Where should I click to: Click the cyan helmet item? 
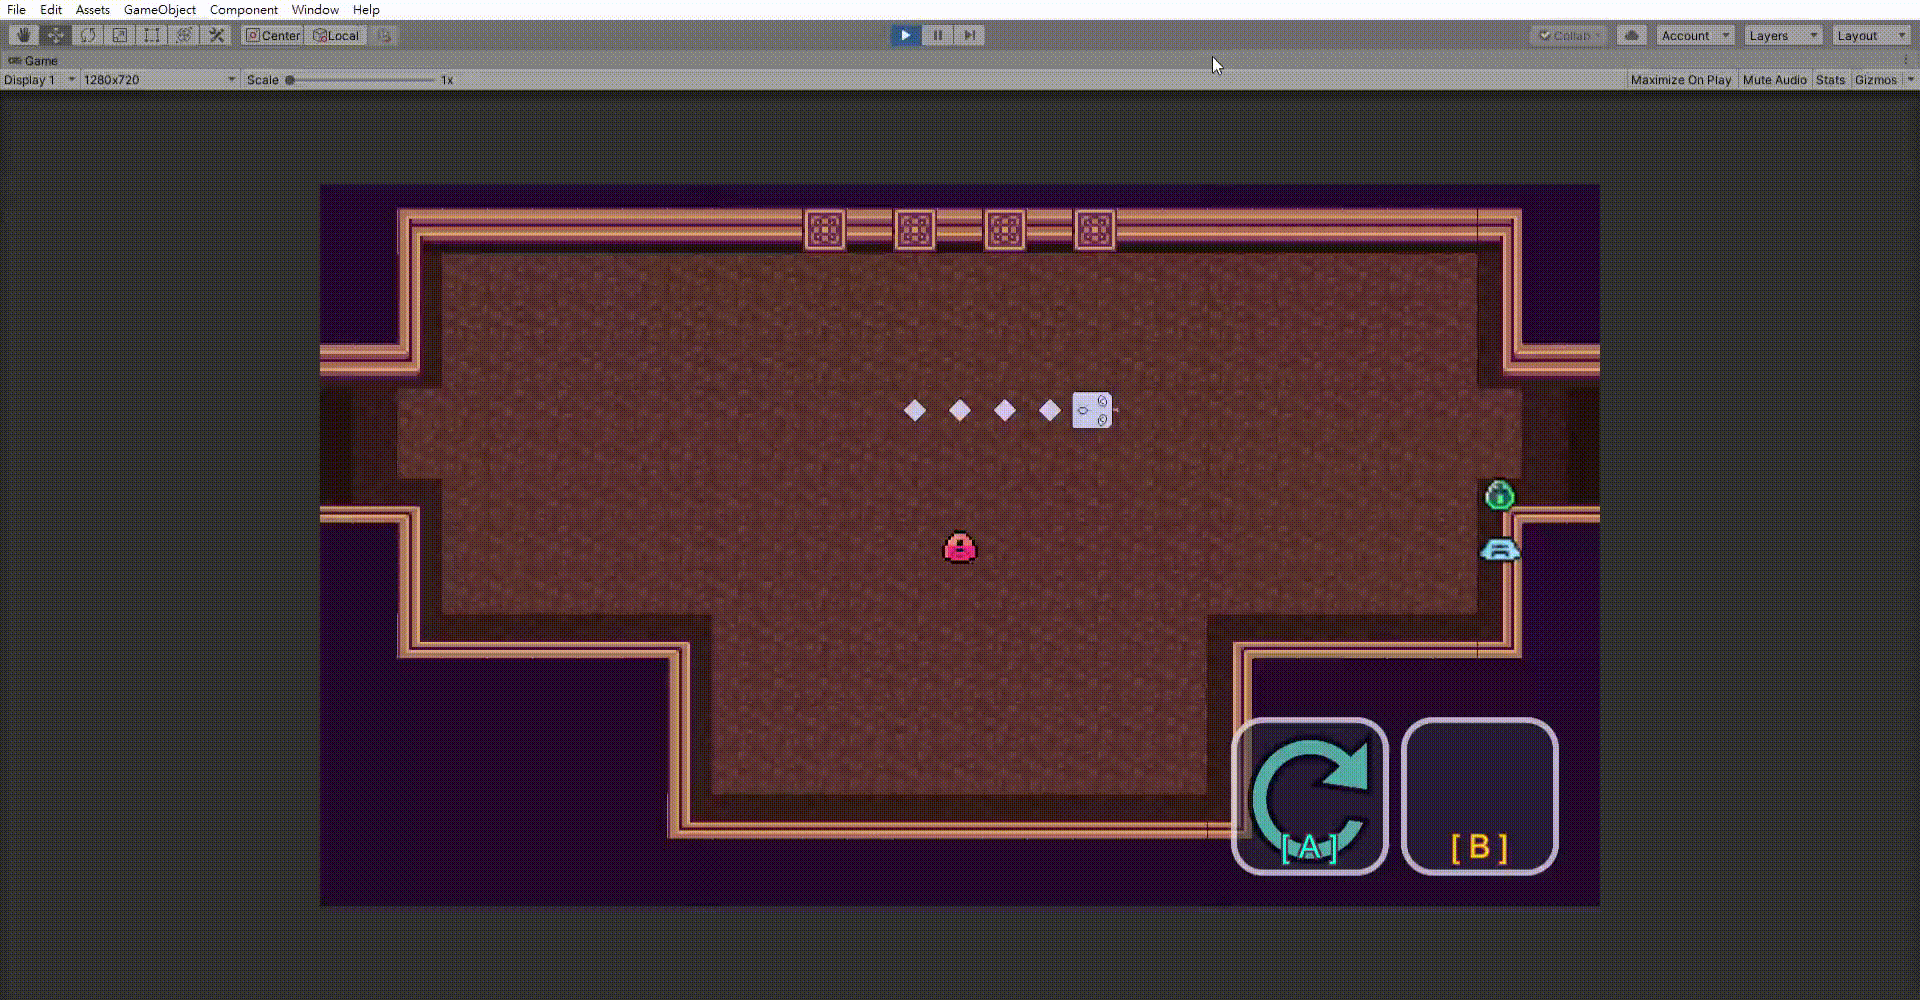point(1500,550)
